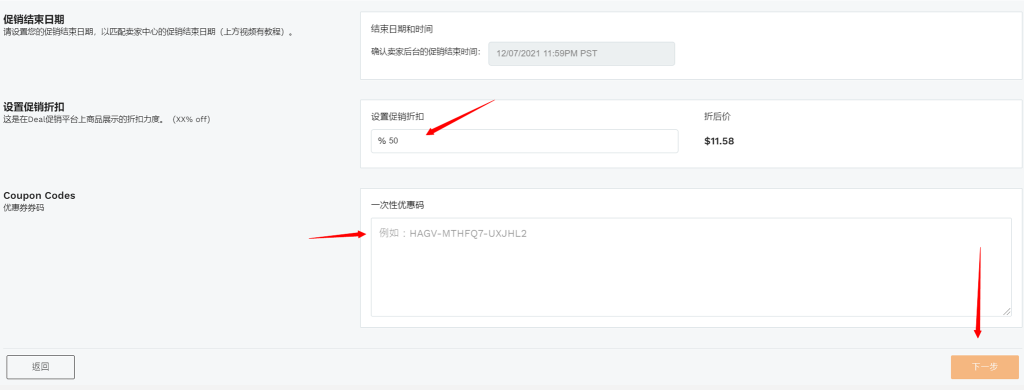This screenshot has width=1024, height=390.
Task: Click the 确认卖家后台的促销结束时间 label
Action: point(425,52)
